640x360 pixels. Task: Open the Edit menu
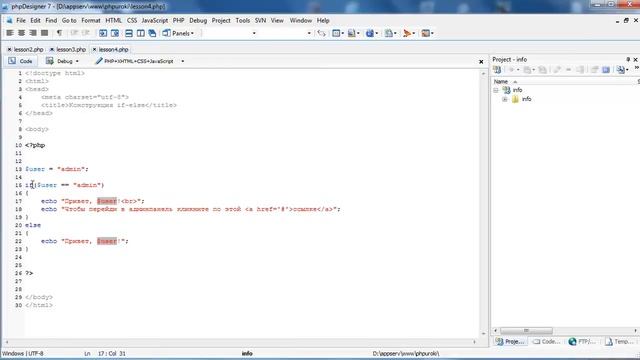pos(36,20)
